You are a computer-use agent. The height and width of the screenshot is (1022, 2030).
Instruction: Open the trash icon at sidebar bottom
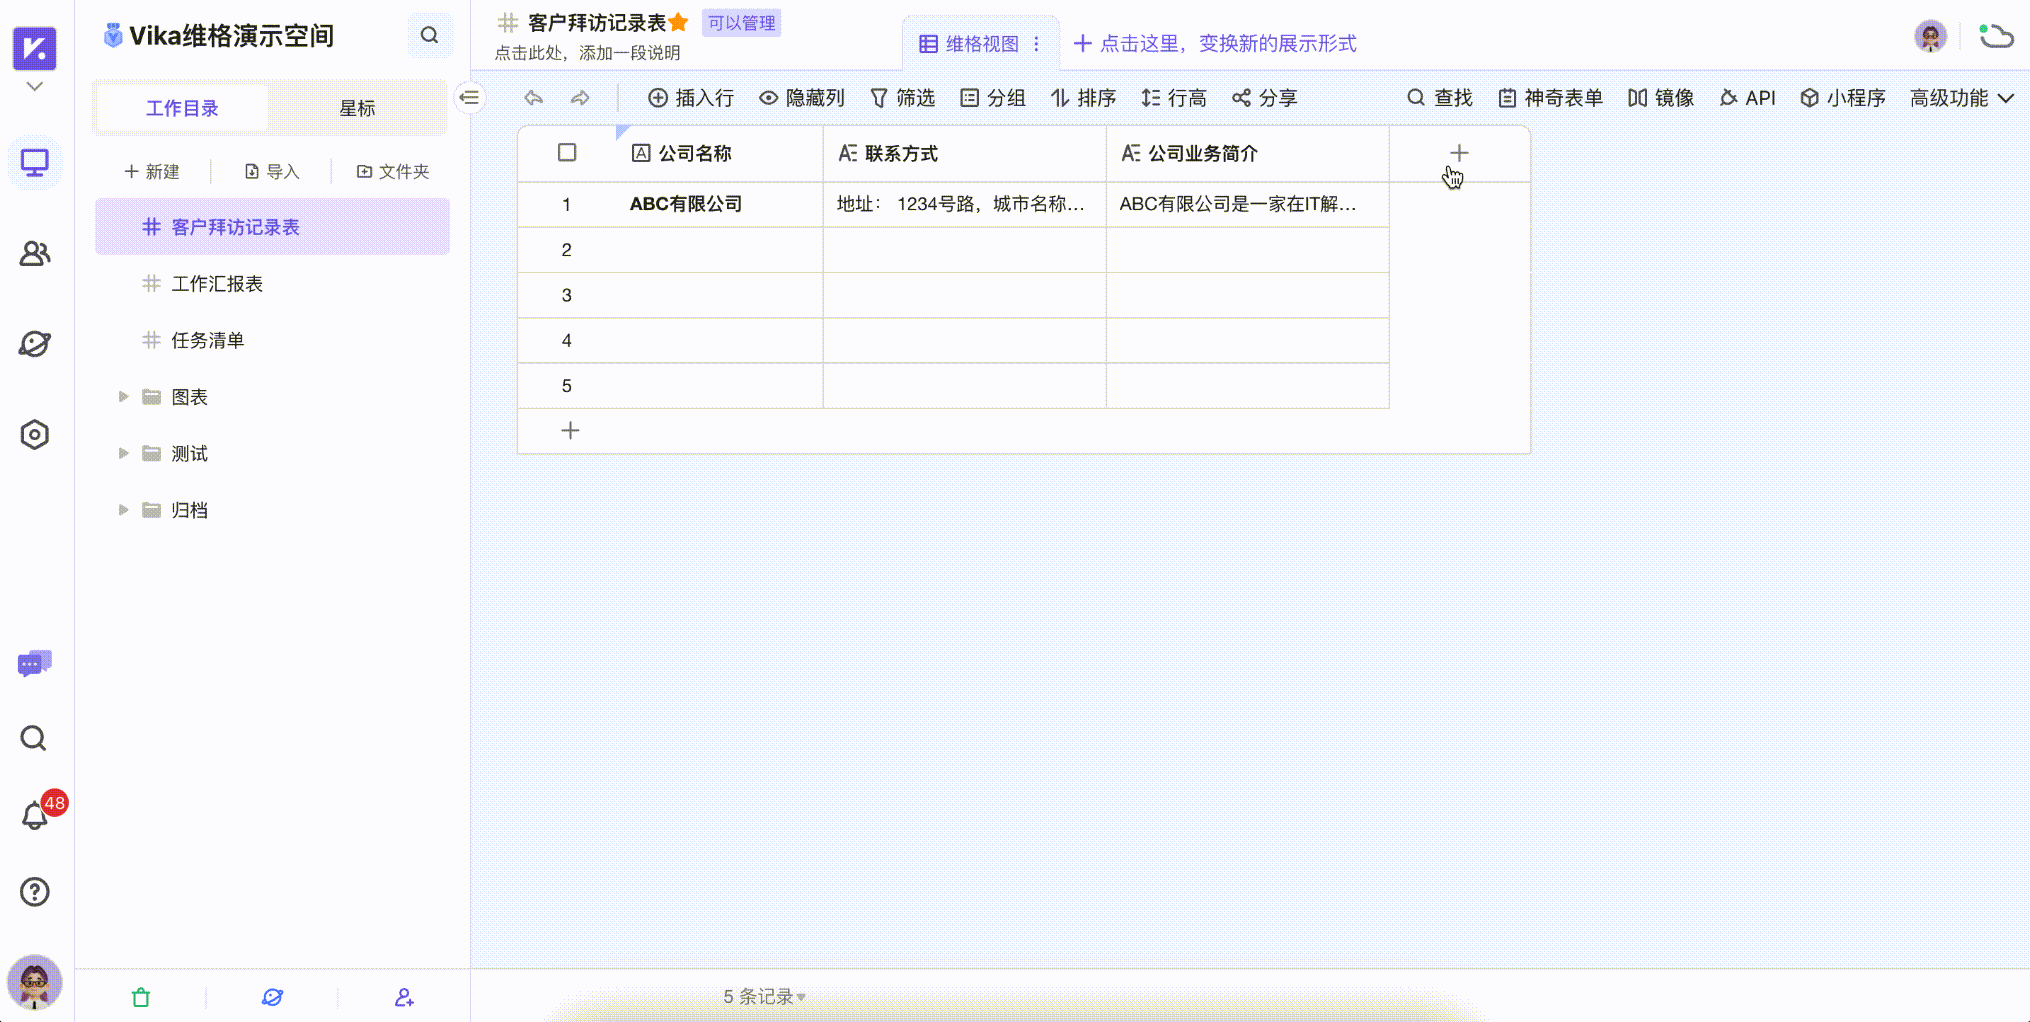(141, 997)
